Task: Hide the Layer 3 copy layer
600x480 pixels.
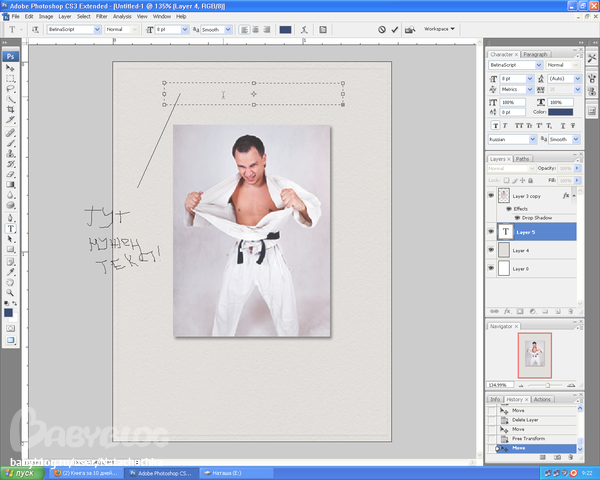Action: (491, 196)
